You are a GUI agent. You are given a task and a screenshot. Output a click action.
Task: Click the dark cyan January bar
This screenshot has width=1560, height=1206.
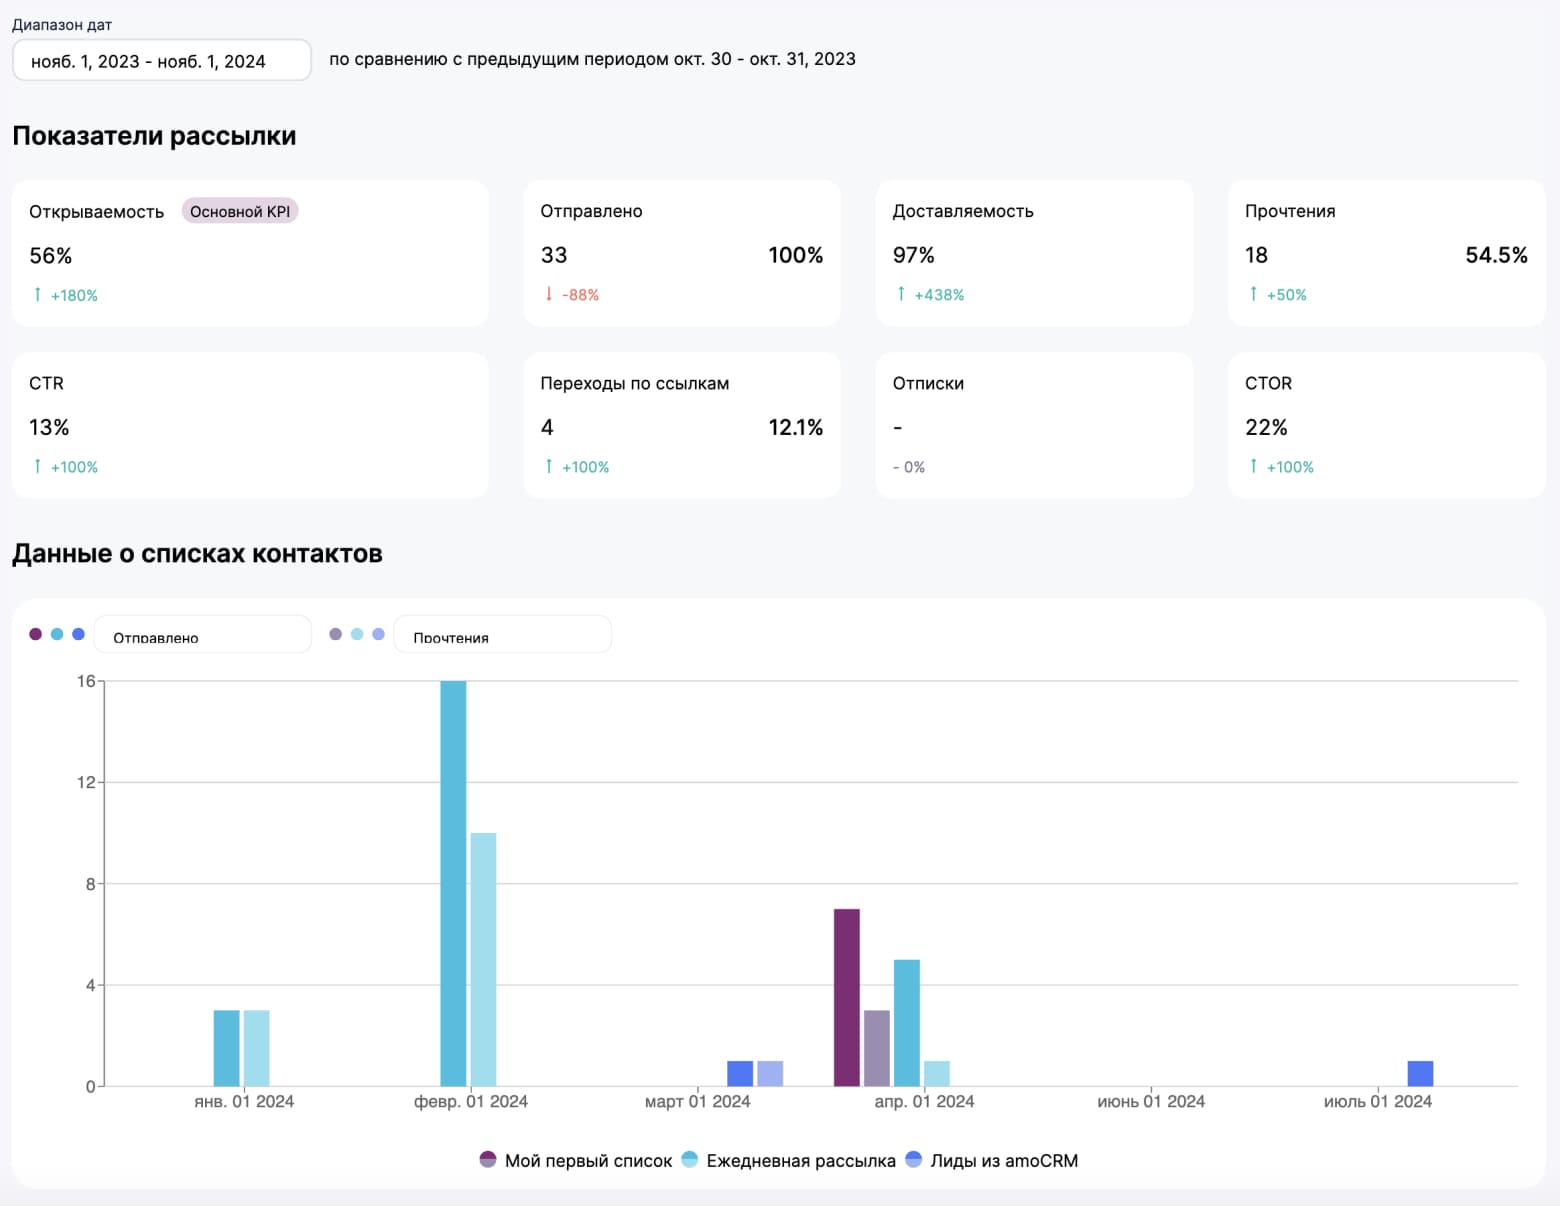226,1048
